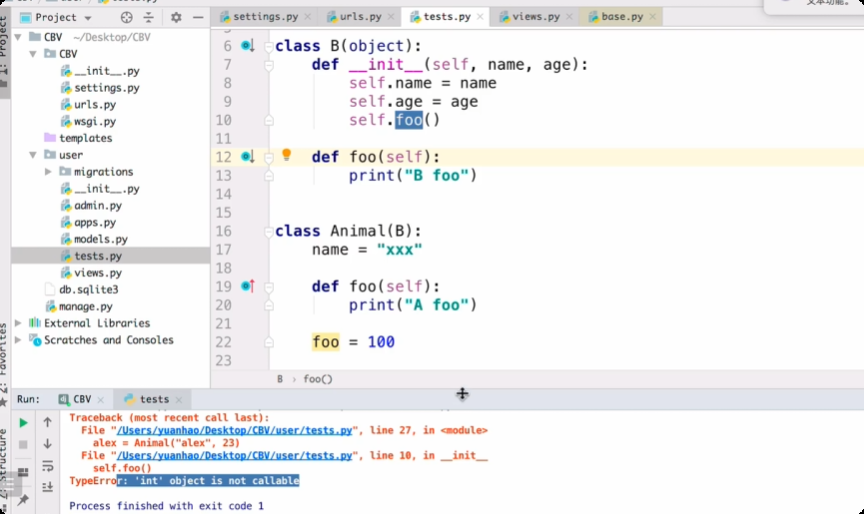The image size is (864, 514).
Task: Click the restore layout icon in run panel
Action: [23, 472]
